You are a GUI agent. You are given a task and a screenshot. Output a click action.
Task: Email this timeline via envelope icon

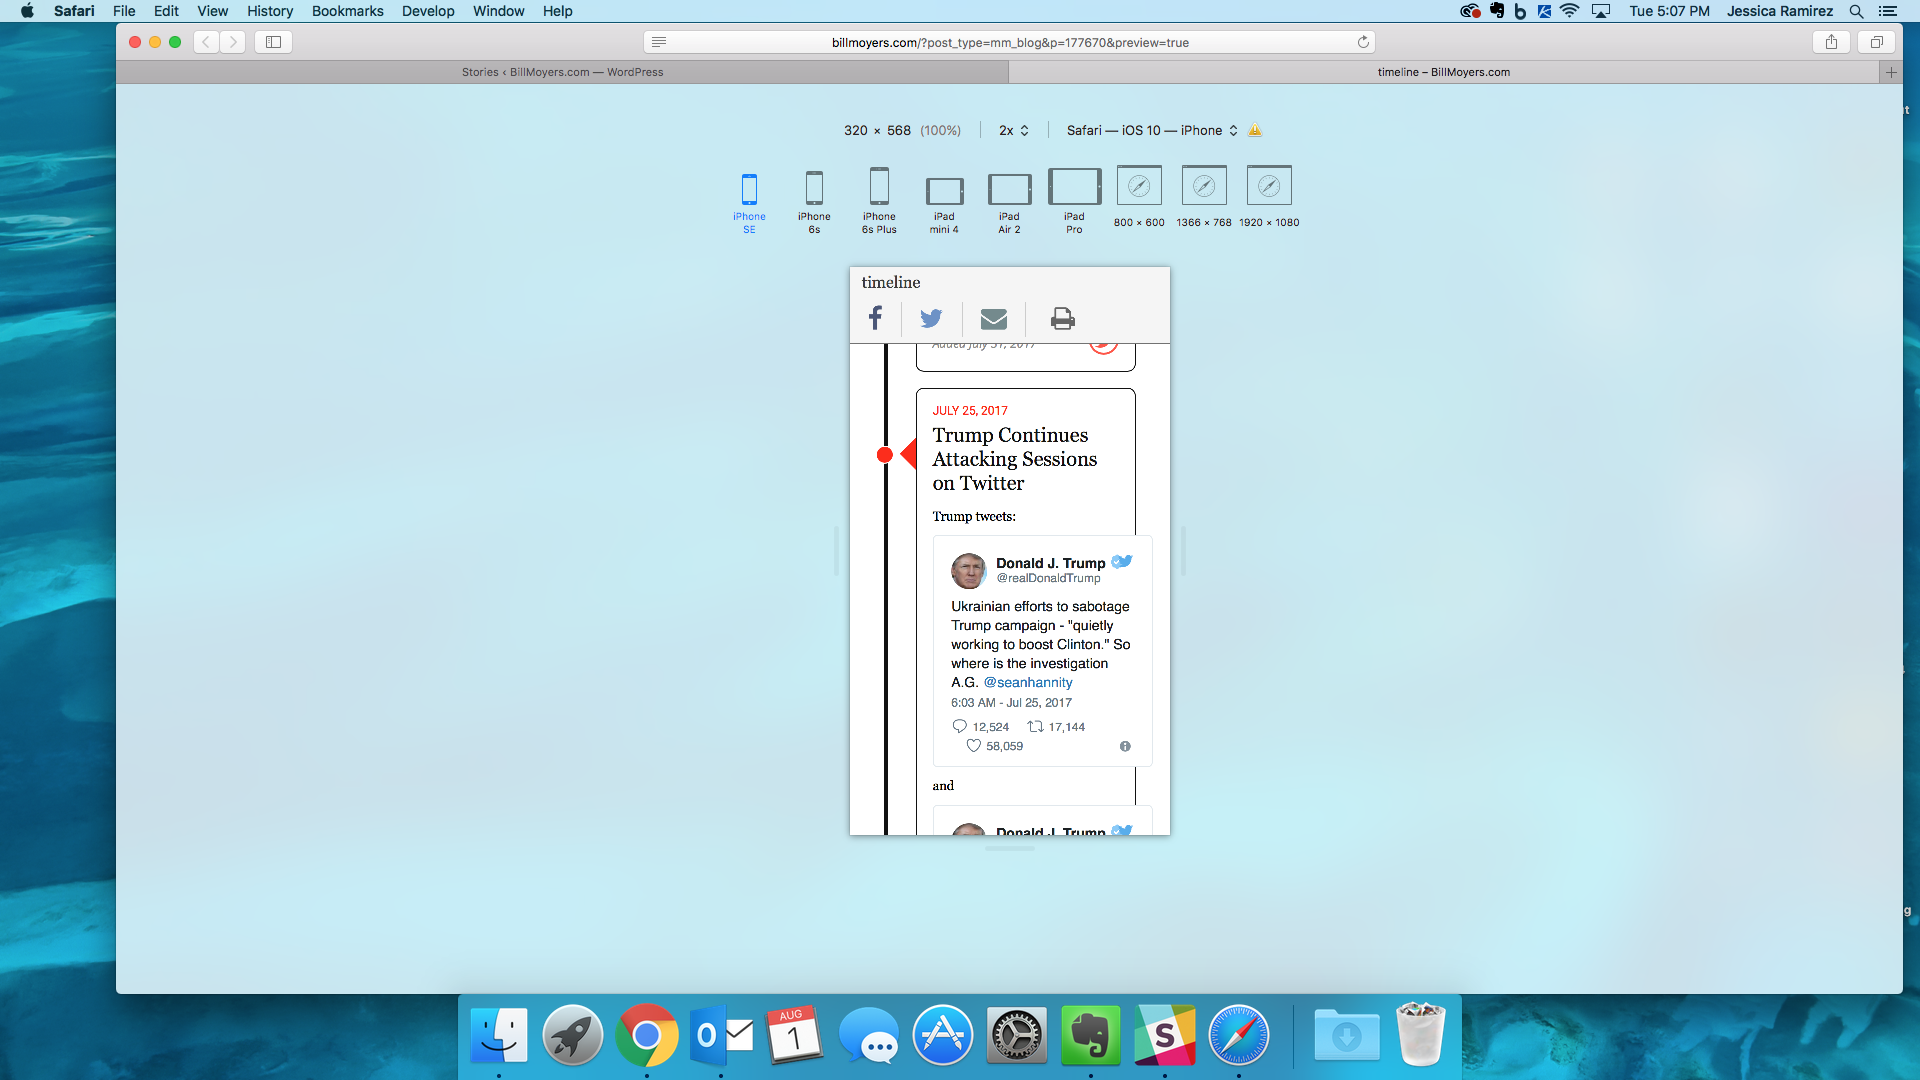click(x=993, y=319)
